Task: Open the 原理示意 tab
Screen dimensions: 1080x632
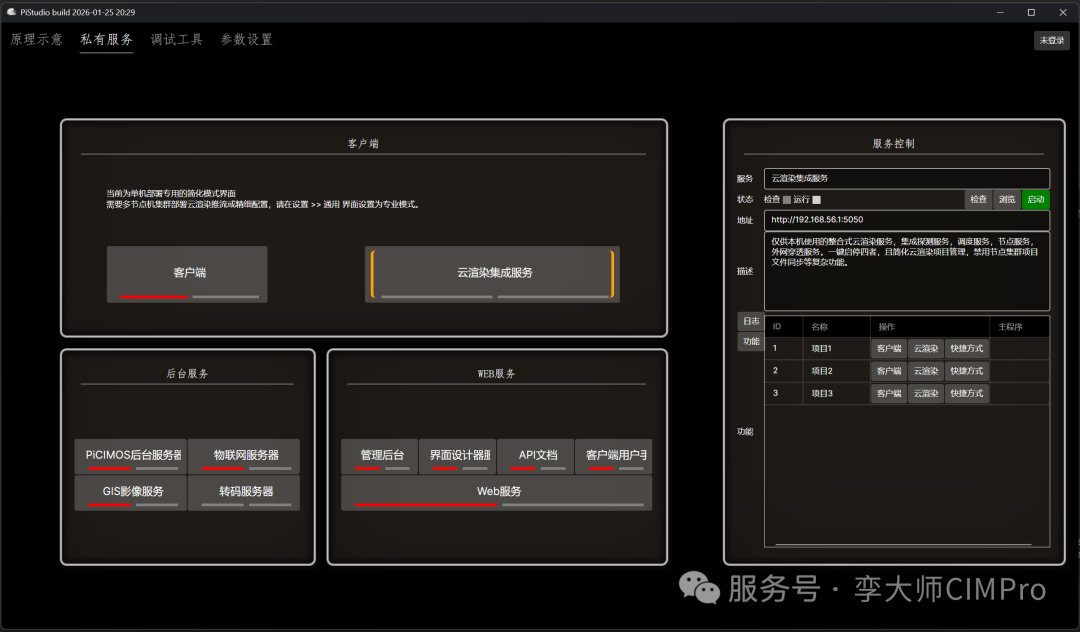Action: pyautogui.click(x=37, y=40)
